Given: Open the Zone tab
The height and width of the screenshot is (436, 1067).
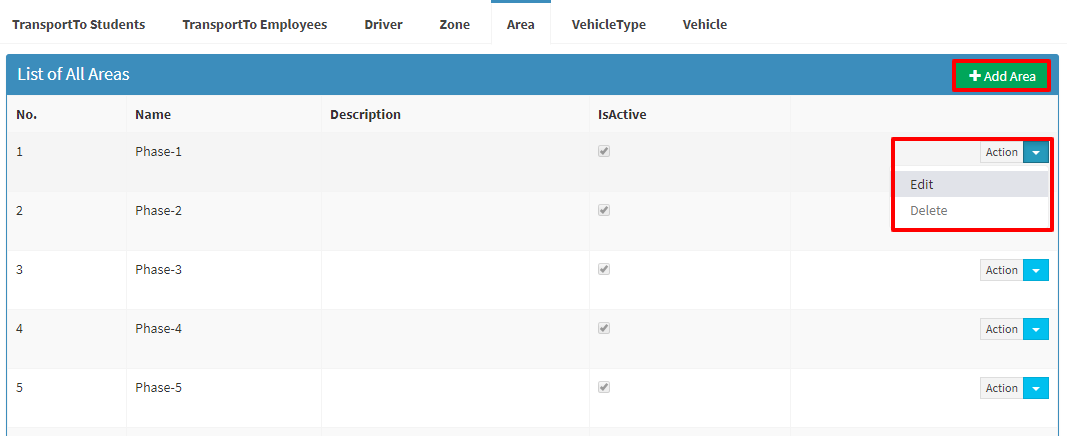Looking at the screenshot, I should tap(455, 24).
